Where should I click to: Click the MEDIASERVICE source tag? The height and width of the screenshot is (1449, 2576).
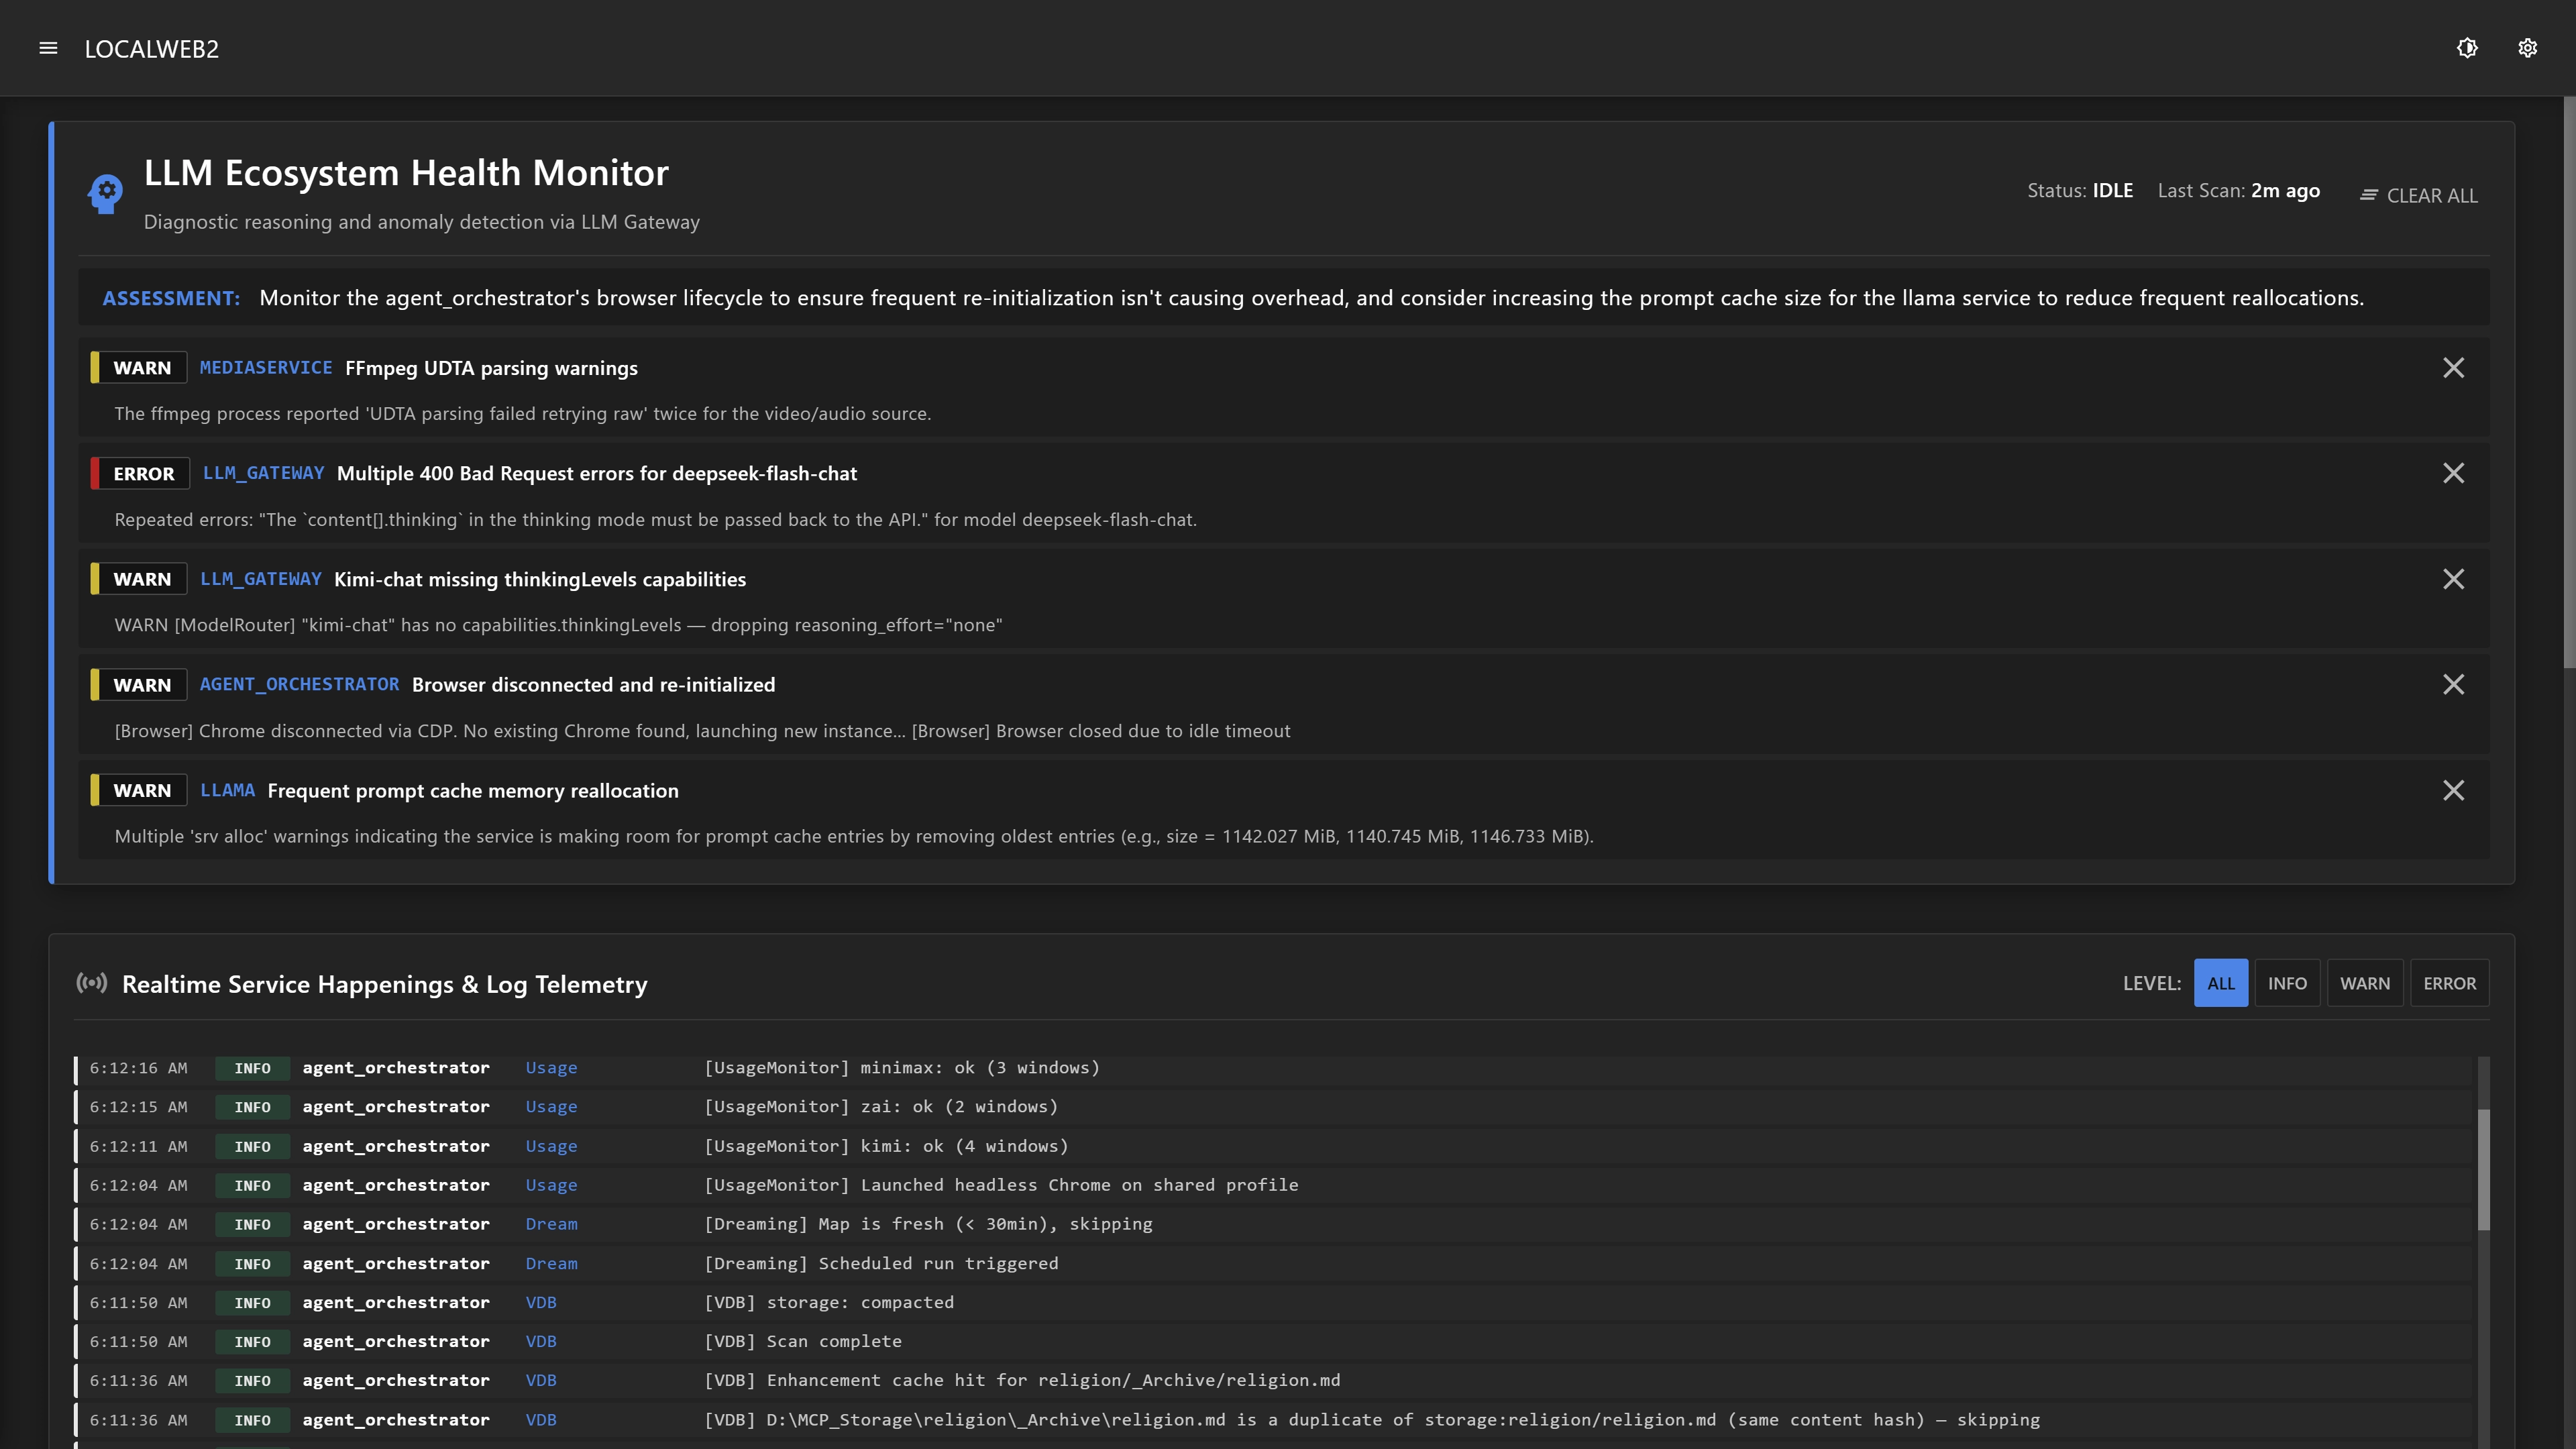266,367
